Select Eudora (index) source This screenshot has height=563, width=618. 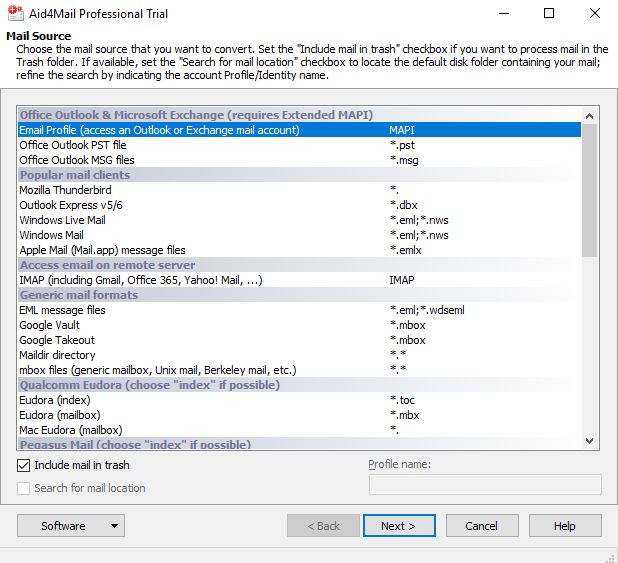tap(299, 400)
